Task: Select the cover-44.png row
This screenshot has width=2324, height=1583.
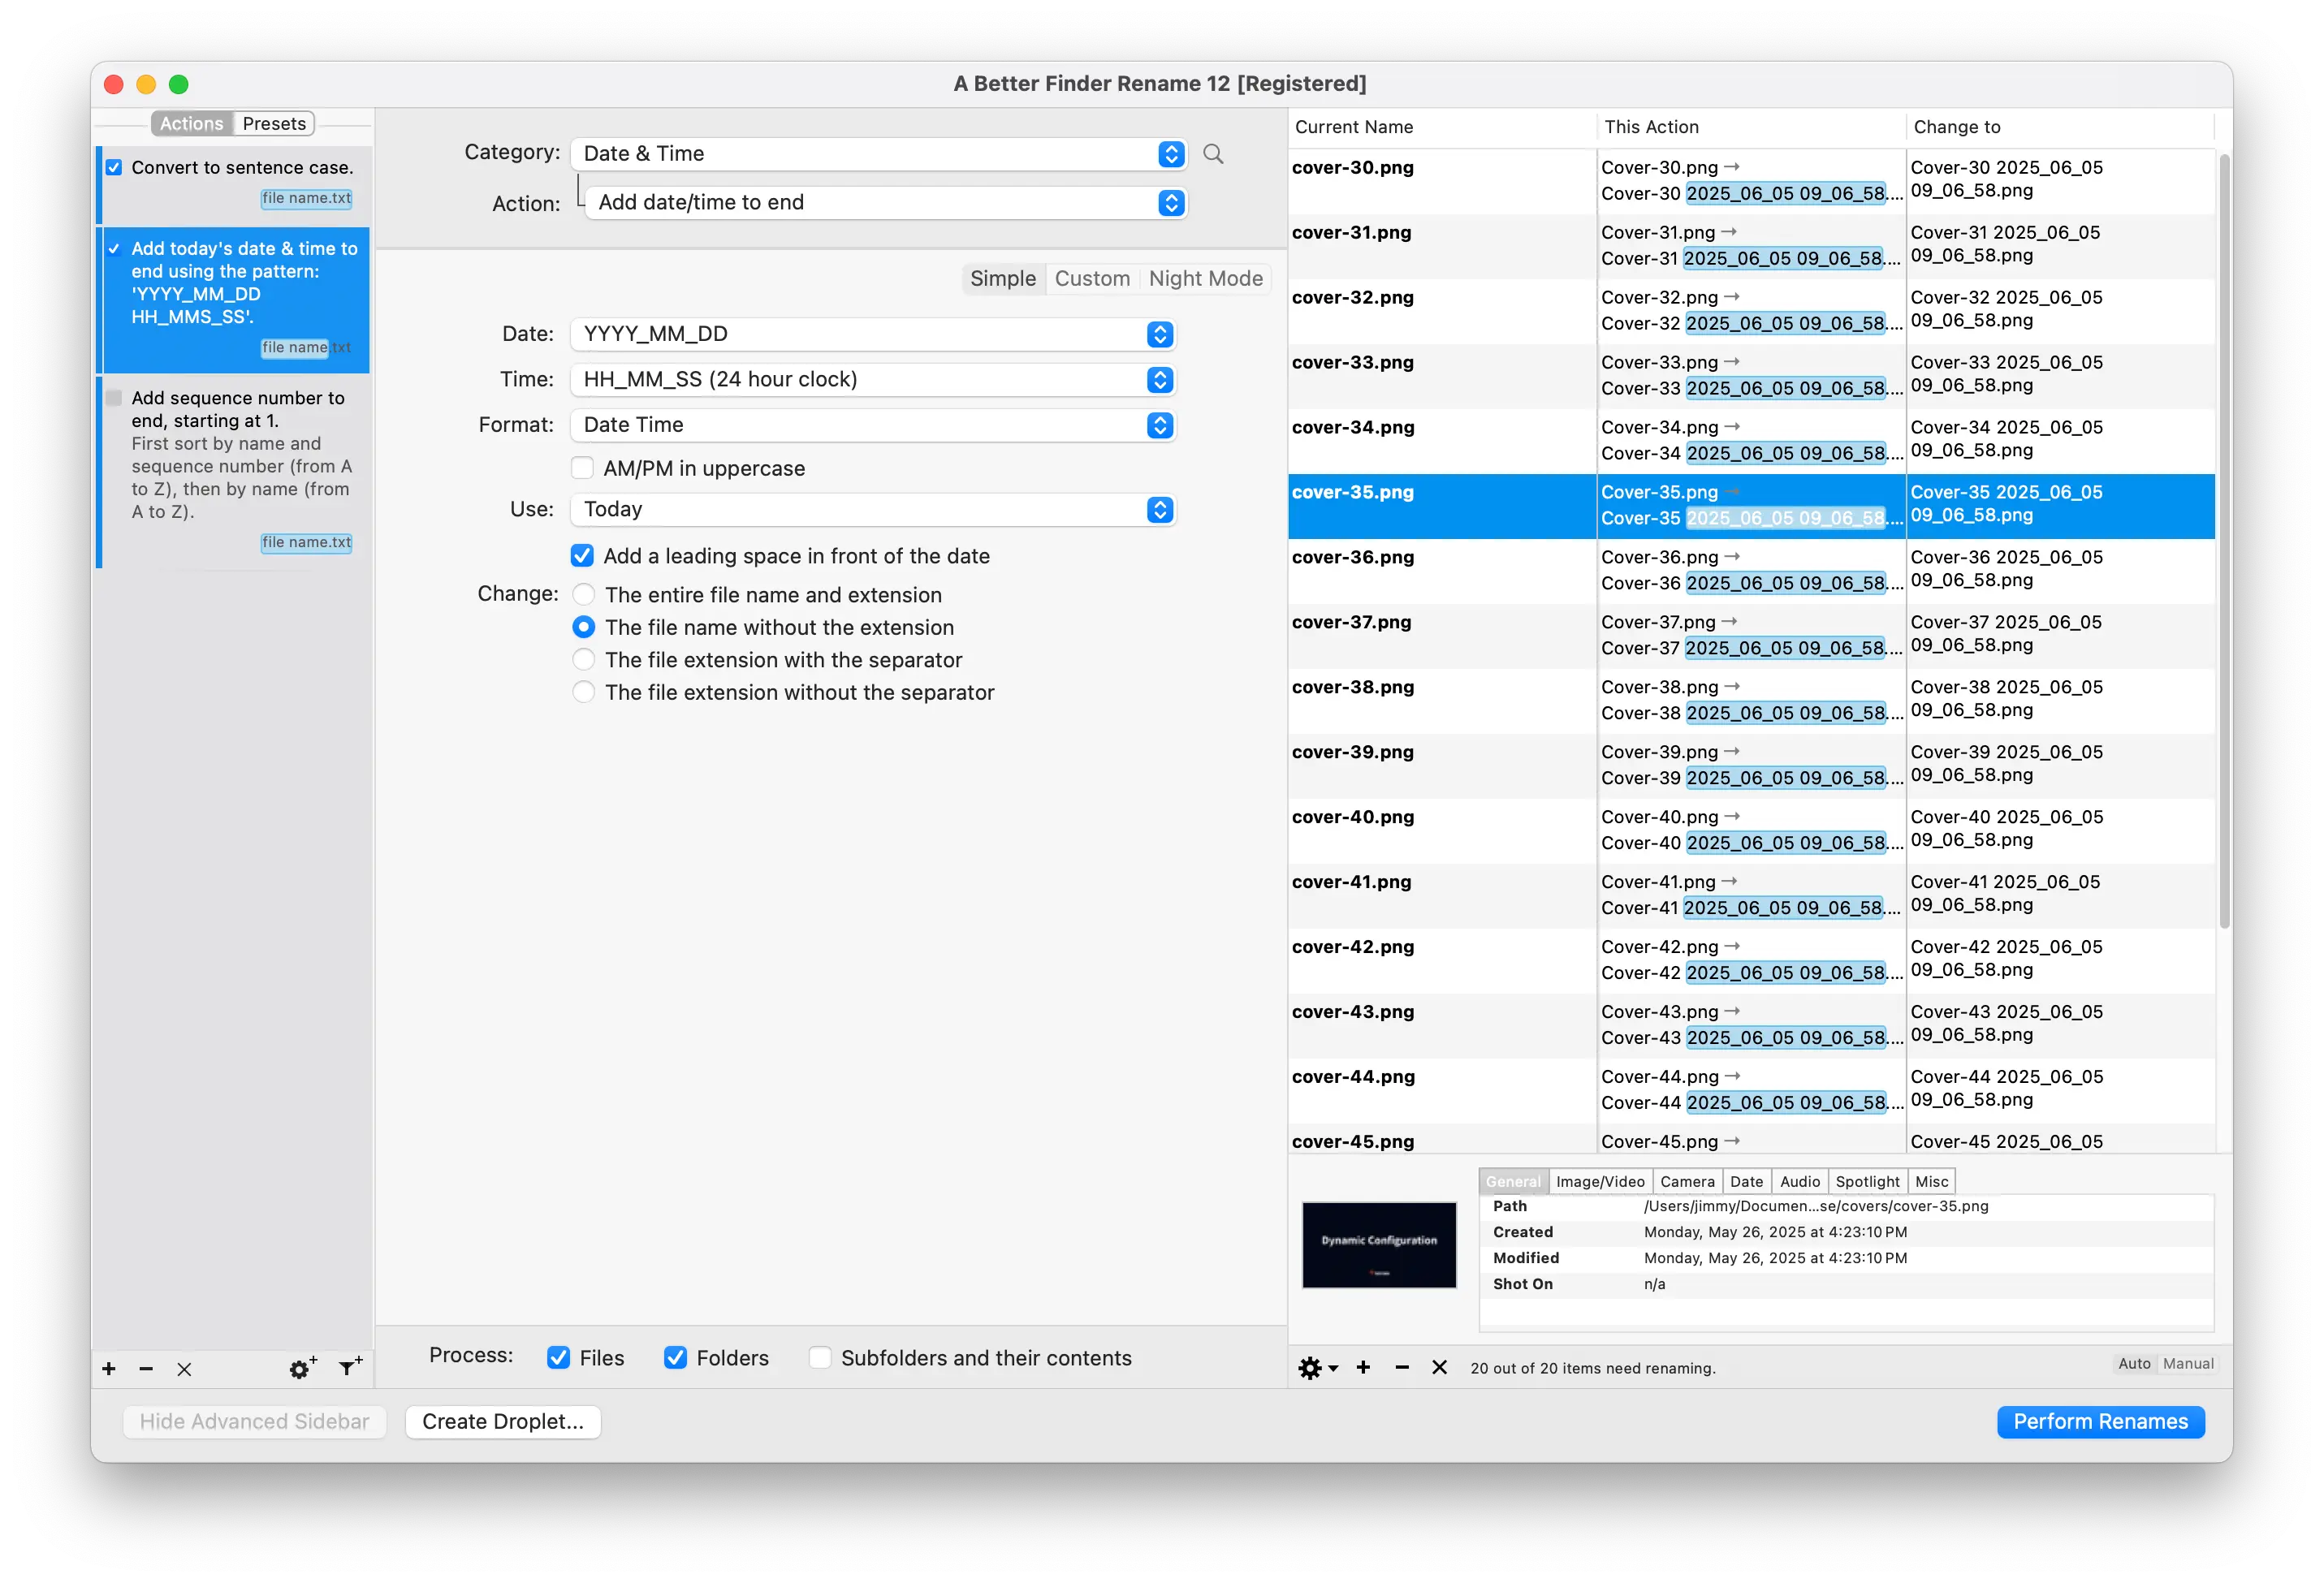Action: click(x=1751, y=1091)
